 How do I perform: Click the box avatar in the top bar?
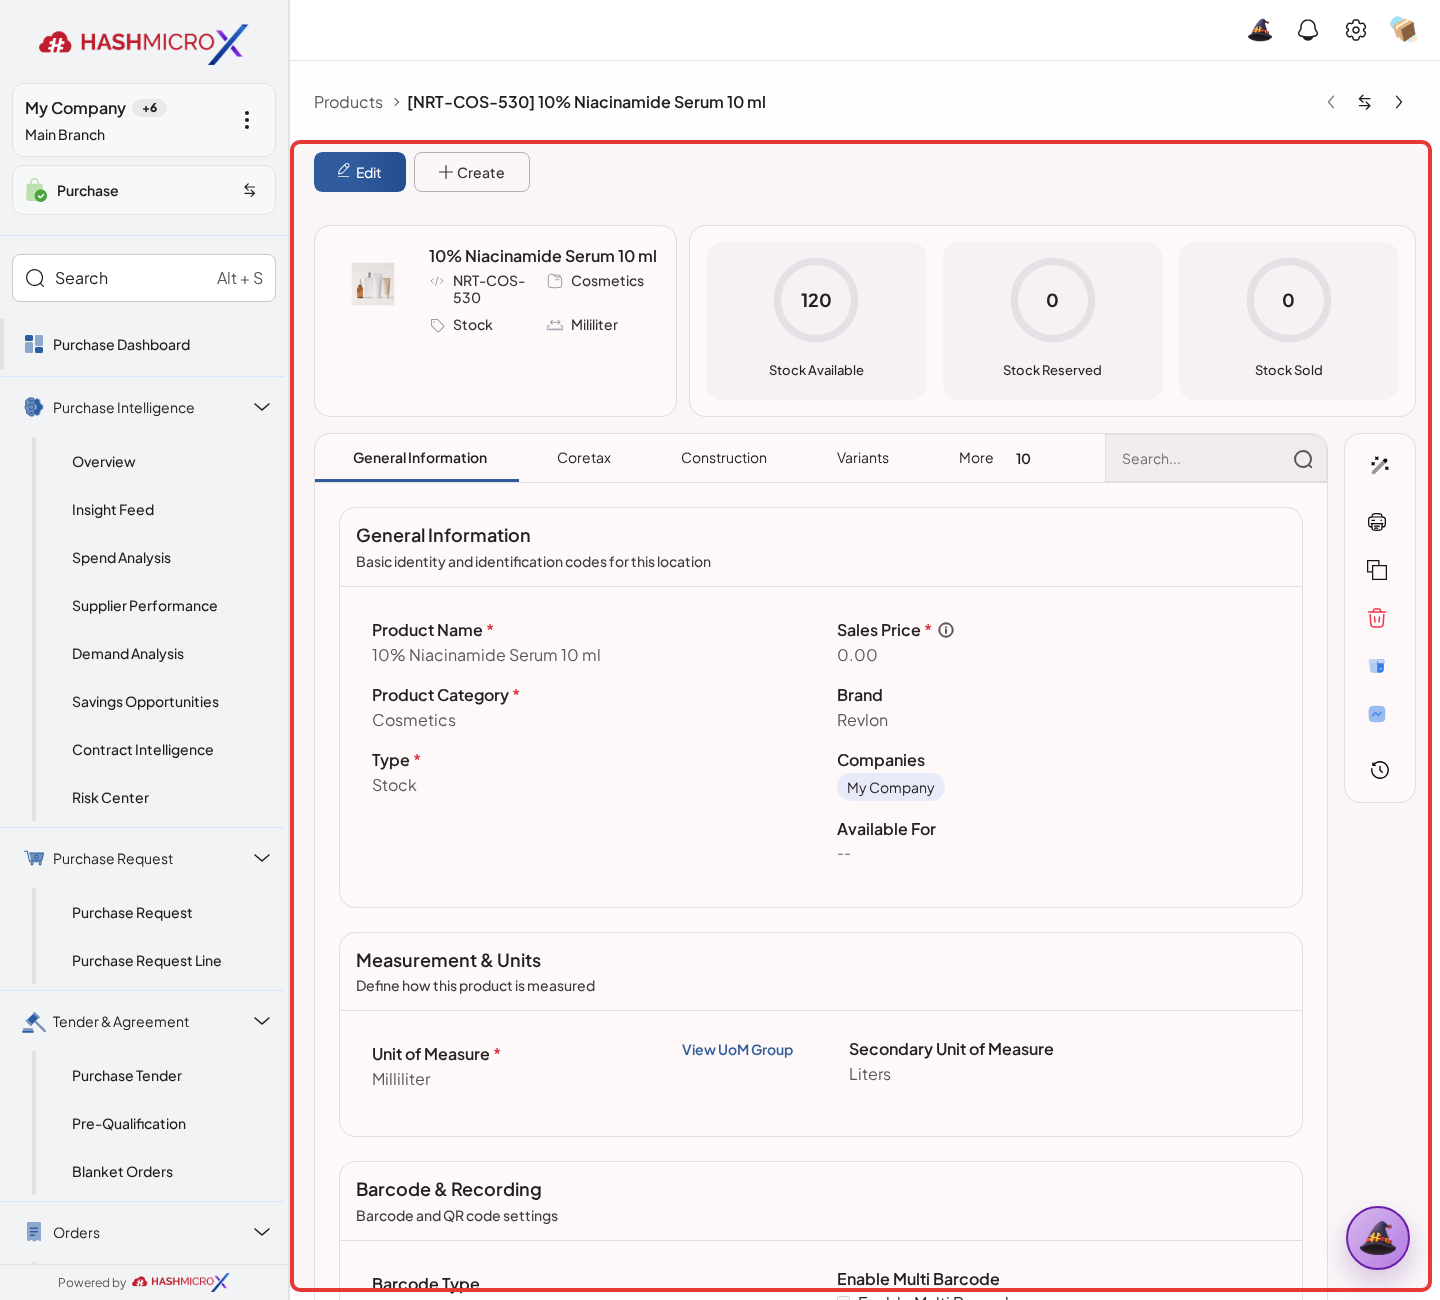[x=1403, y=30]
